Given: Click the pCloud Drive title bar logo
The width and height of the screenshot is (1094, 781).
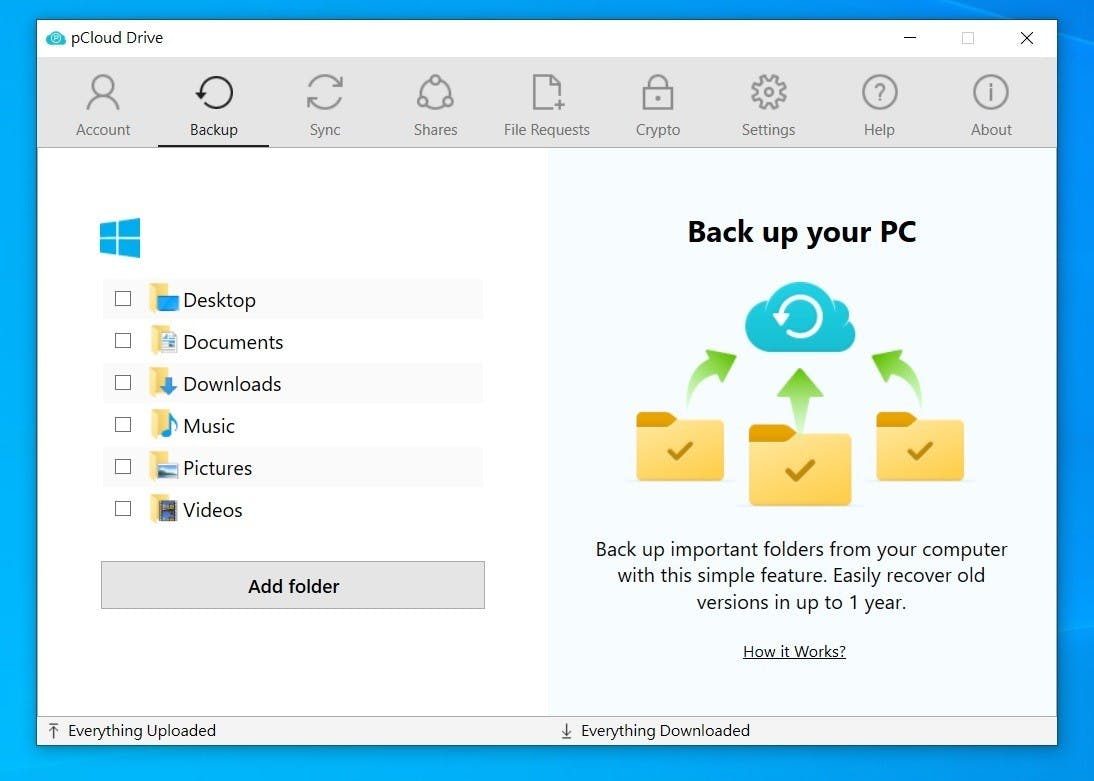Looking at the screenshot, I should [x=56, y=38].
